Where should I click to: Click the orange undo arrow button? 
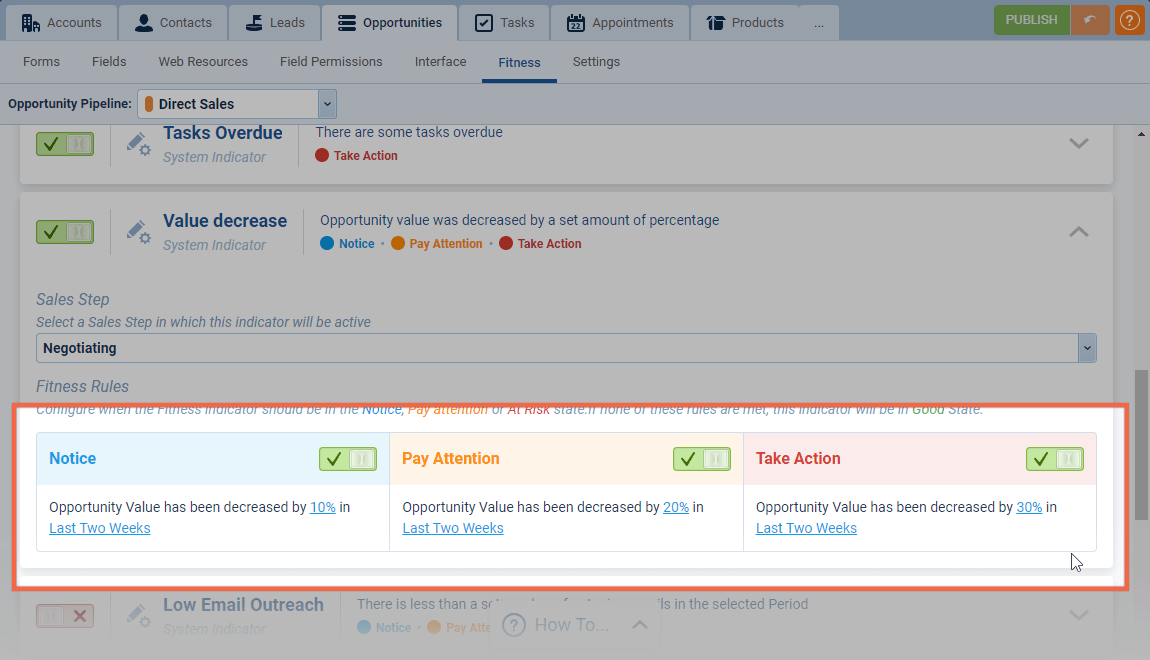1089,20
